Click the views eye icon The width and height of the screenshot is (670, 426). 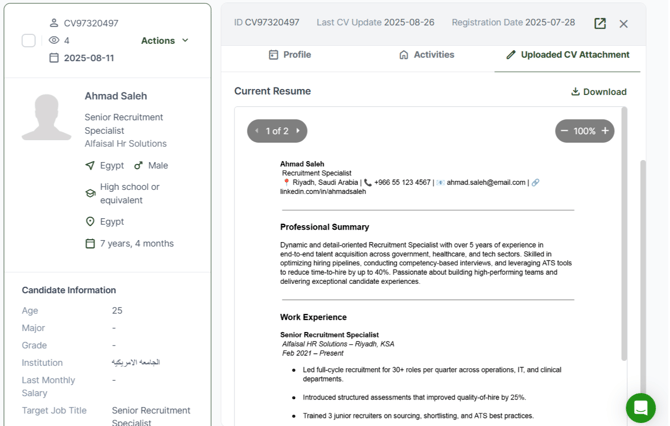54,41
